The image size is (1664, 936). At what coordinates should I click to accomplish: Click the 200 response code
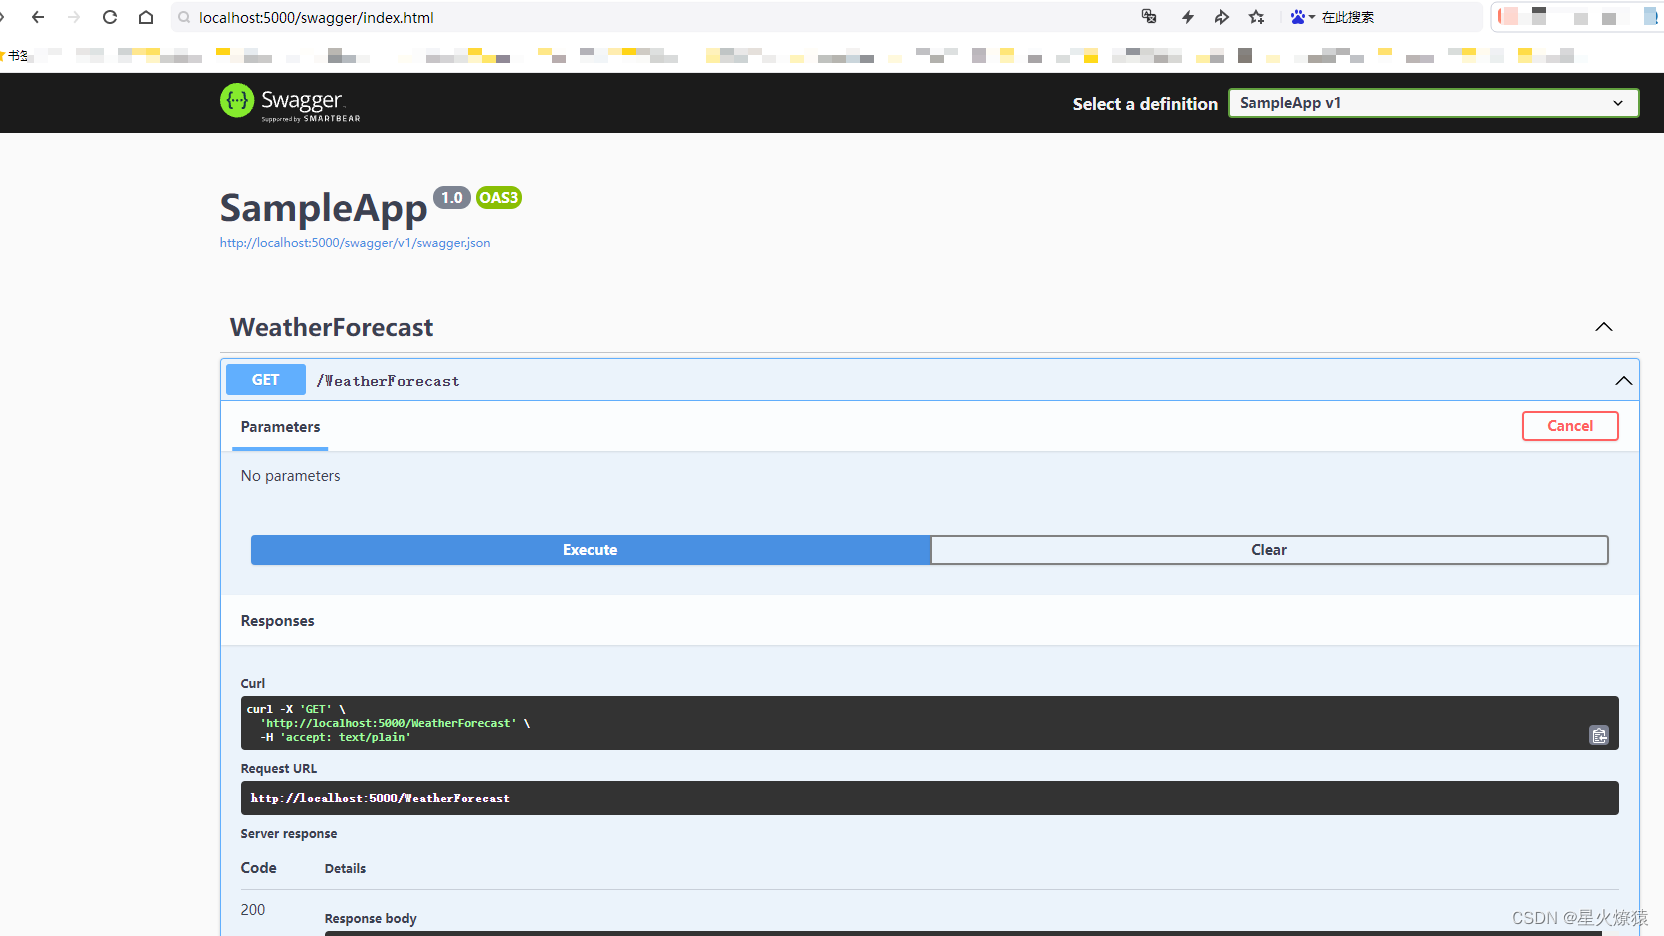pyautogui.click(x=253, y=910)
